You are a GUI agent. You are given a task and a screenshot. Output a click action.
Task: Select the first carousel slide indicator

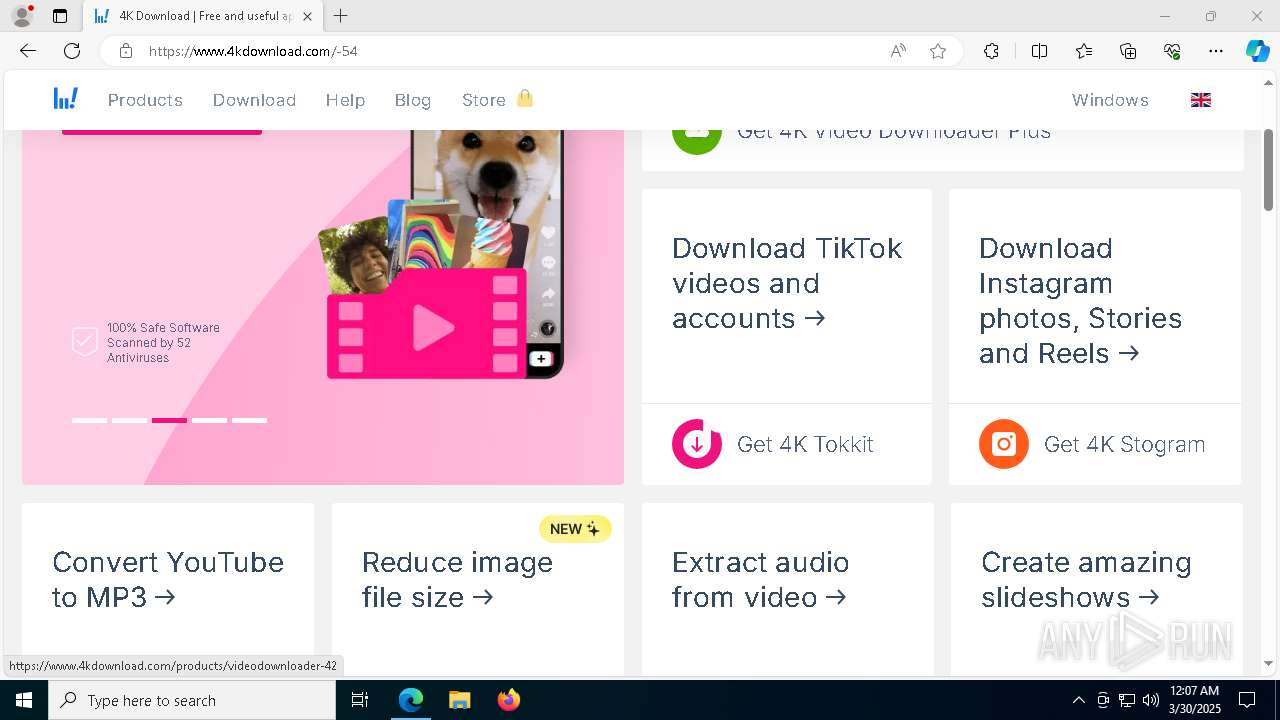click(89, 420)
